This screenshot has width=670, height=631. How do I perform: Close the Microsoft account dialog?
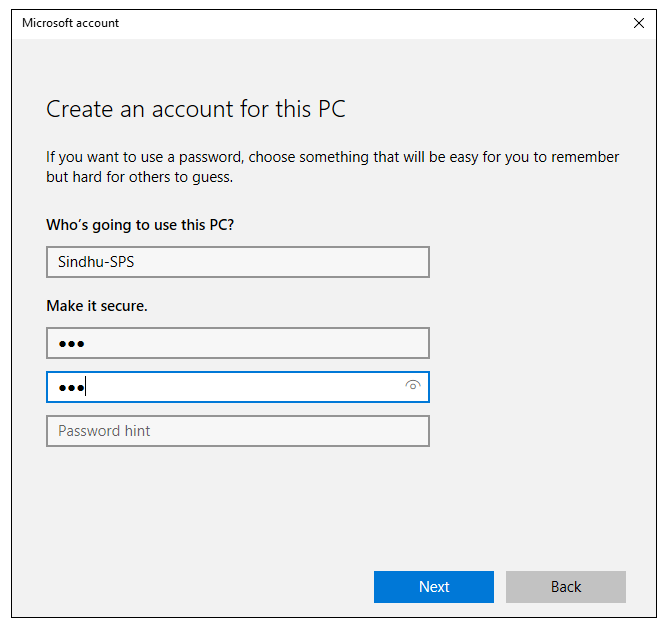pyautogui.click(x=638, y=23)
